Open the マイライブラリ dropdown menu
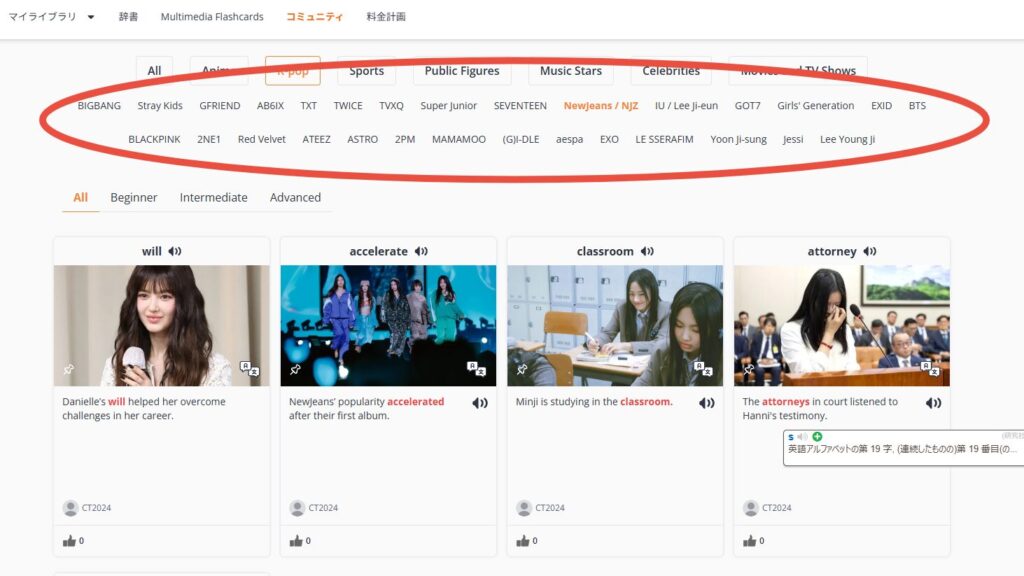Viewport: 1024px width, 576px height. pos(52,16)
